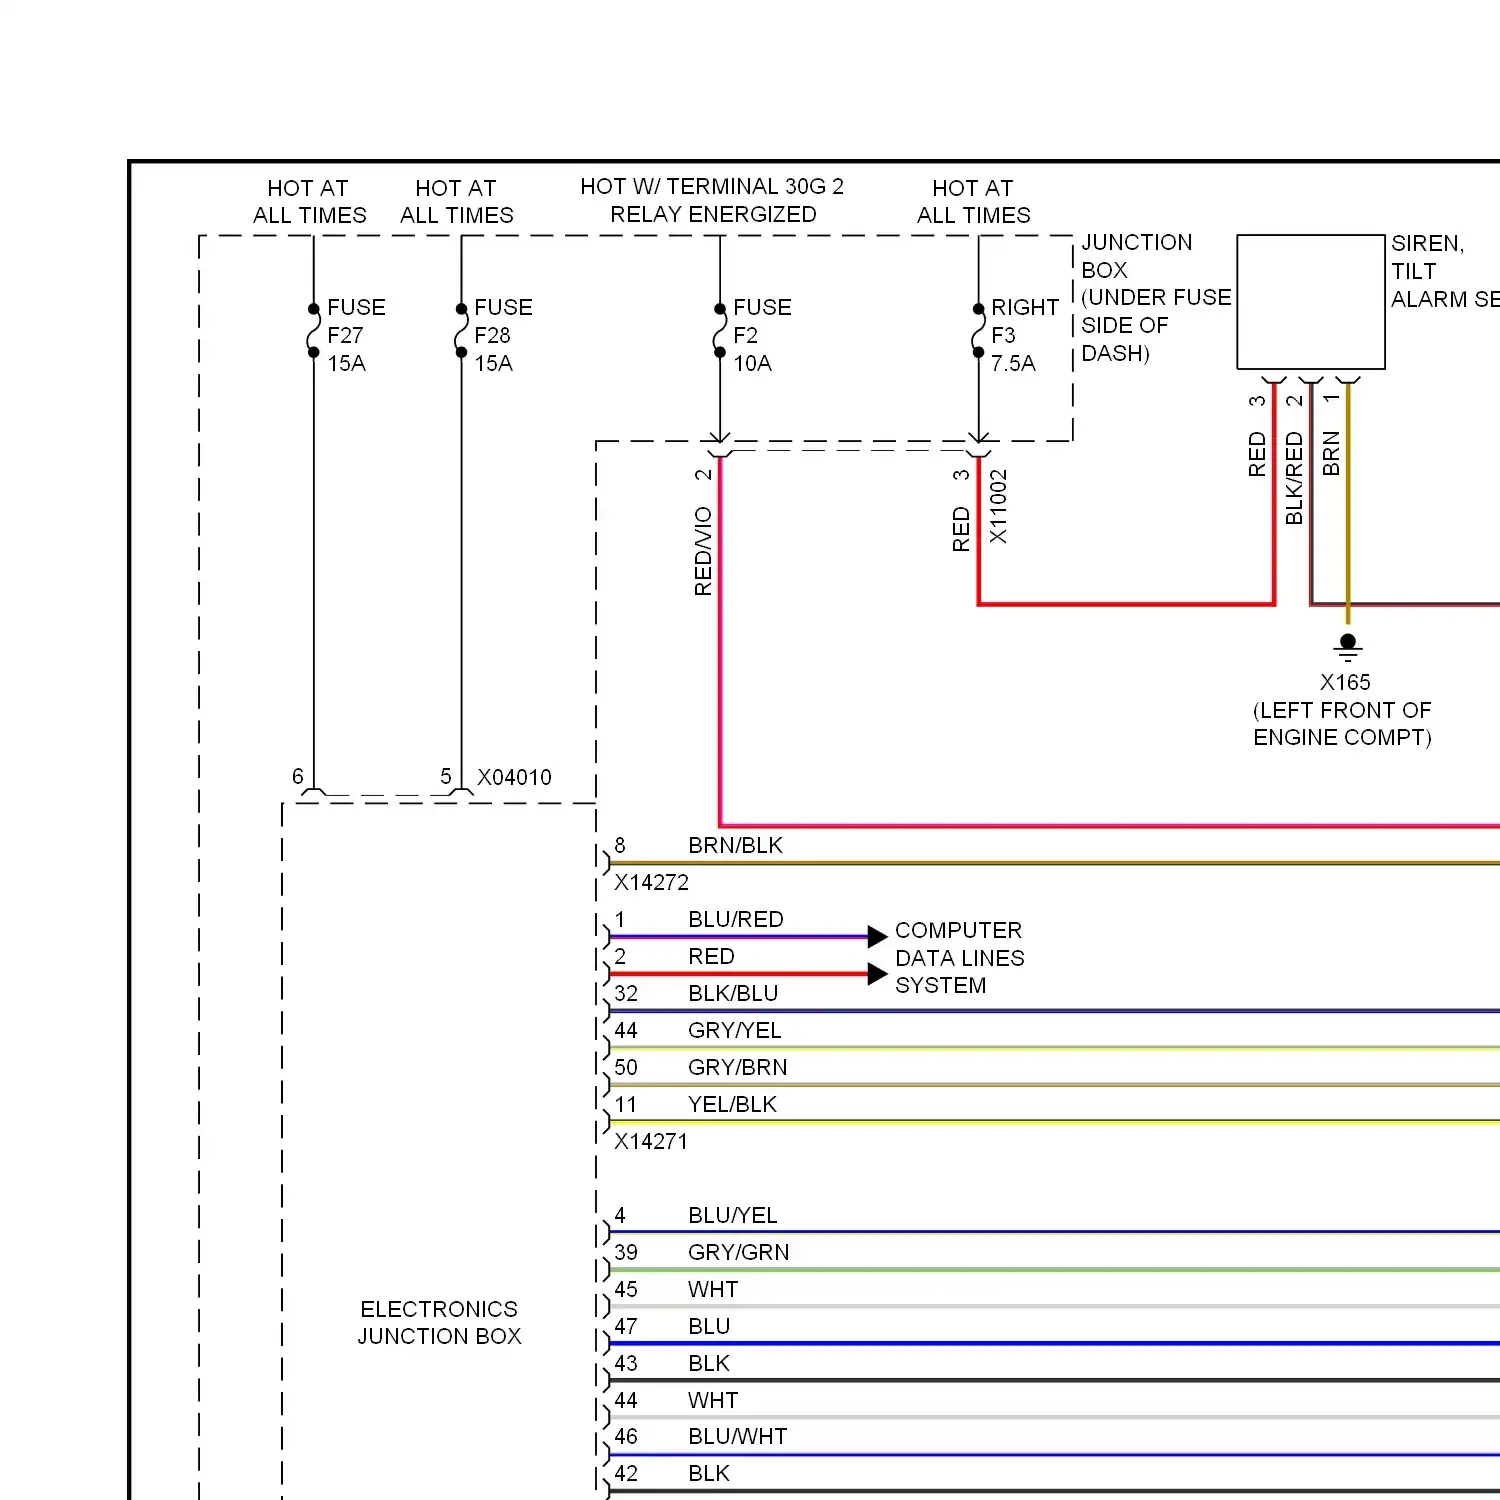Click the SIREN, TILT ALARM label
The image size is (1500, 1500).
tap(1445, 271)
